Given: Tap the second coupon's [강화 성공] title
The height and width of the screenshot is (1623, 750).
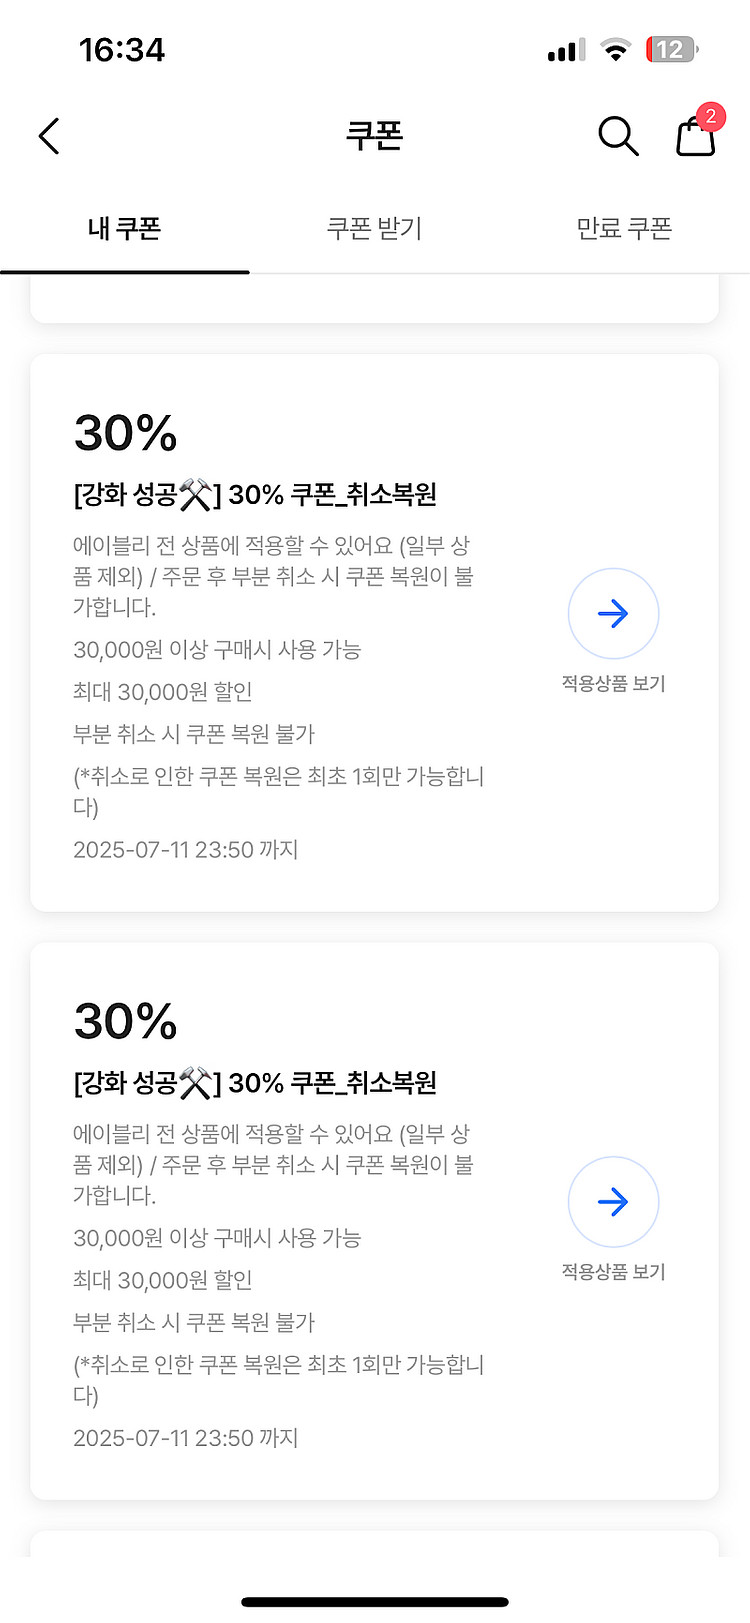Looking at the screenshot, I should tap(255, 1082).
